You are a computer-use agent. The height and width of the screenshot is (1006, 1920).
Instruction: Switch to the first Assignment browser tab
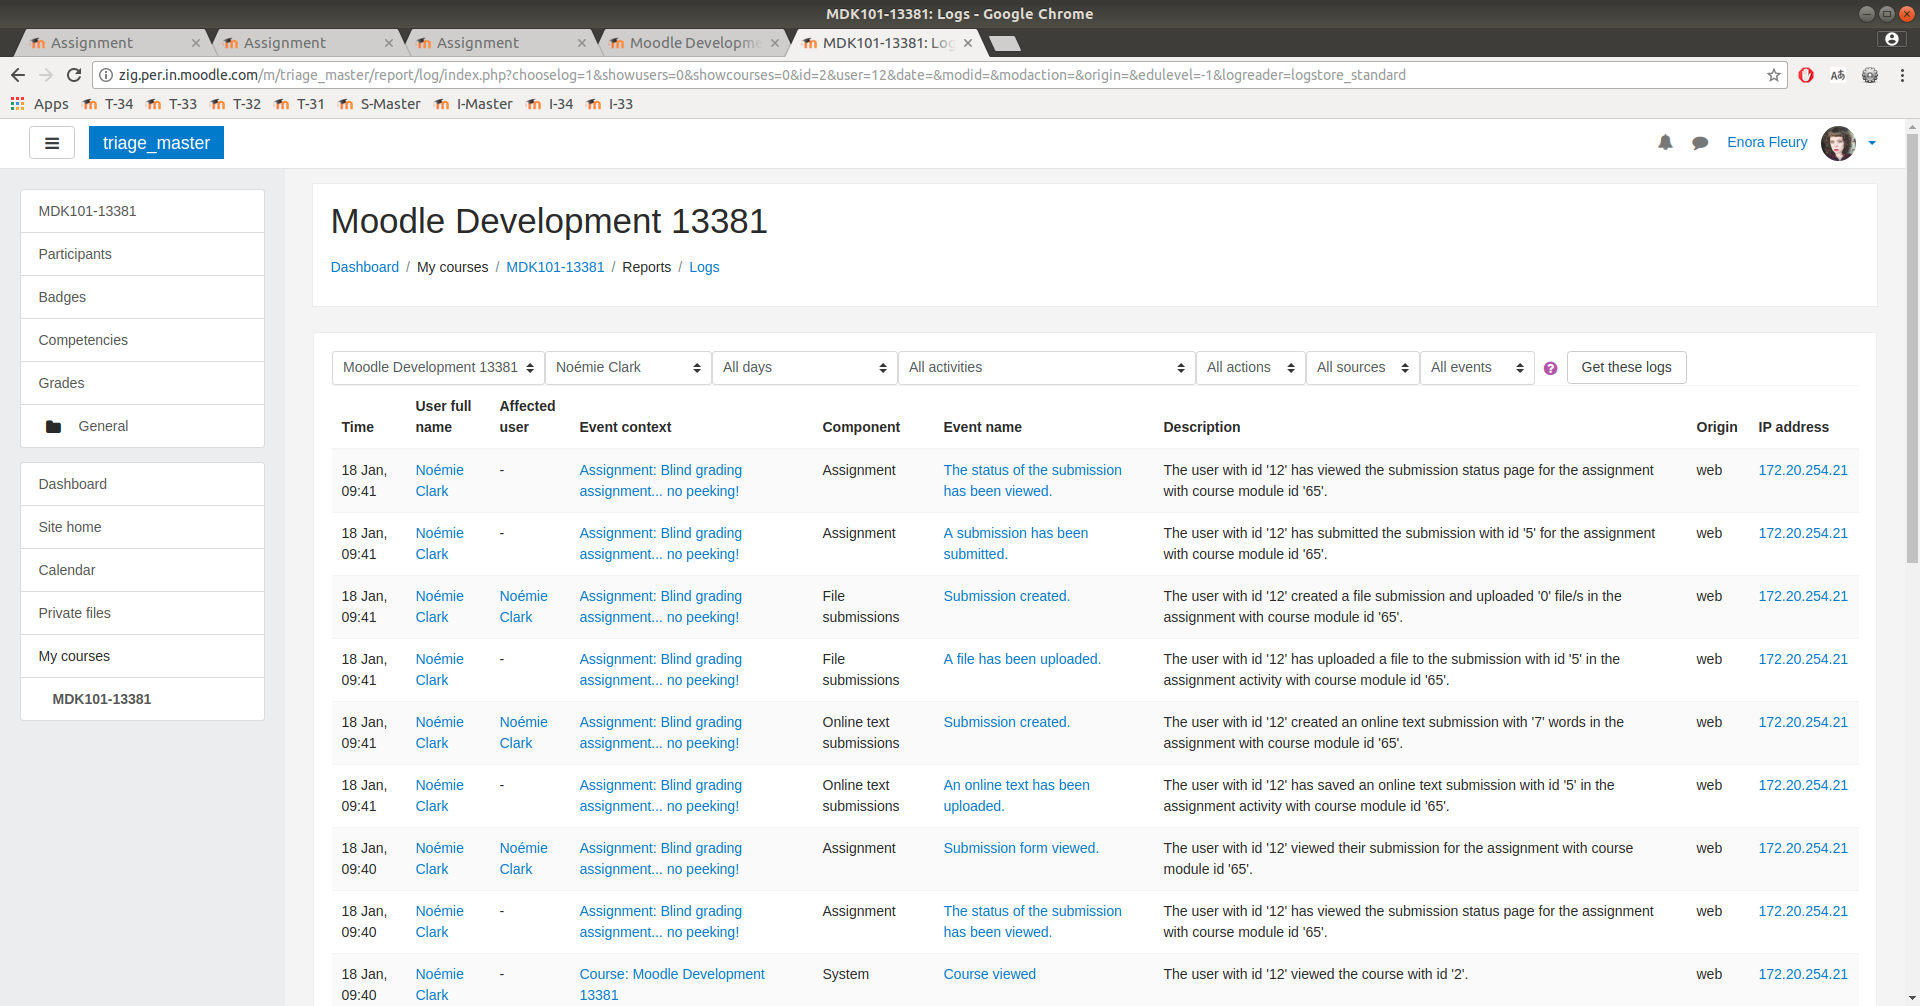[110, 43]
